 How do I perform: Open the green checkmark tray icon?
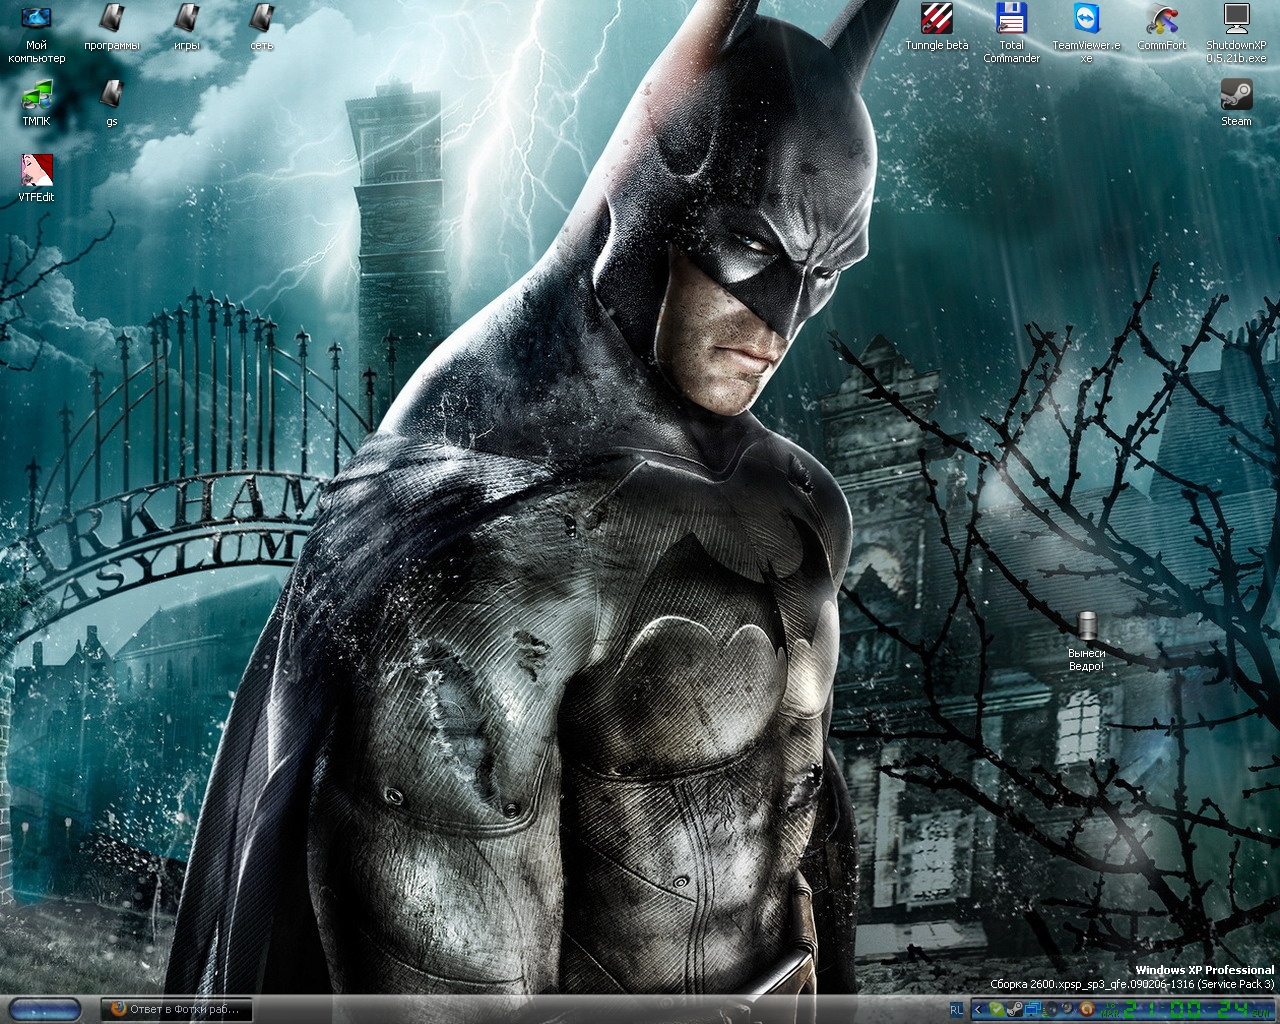(996, 1009)
